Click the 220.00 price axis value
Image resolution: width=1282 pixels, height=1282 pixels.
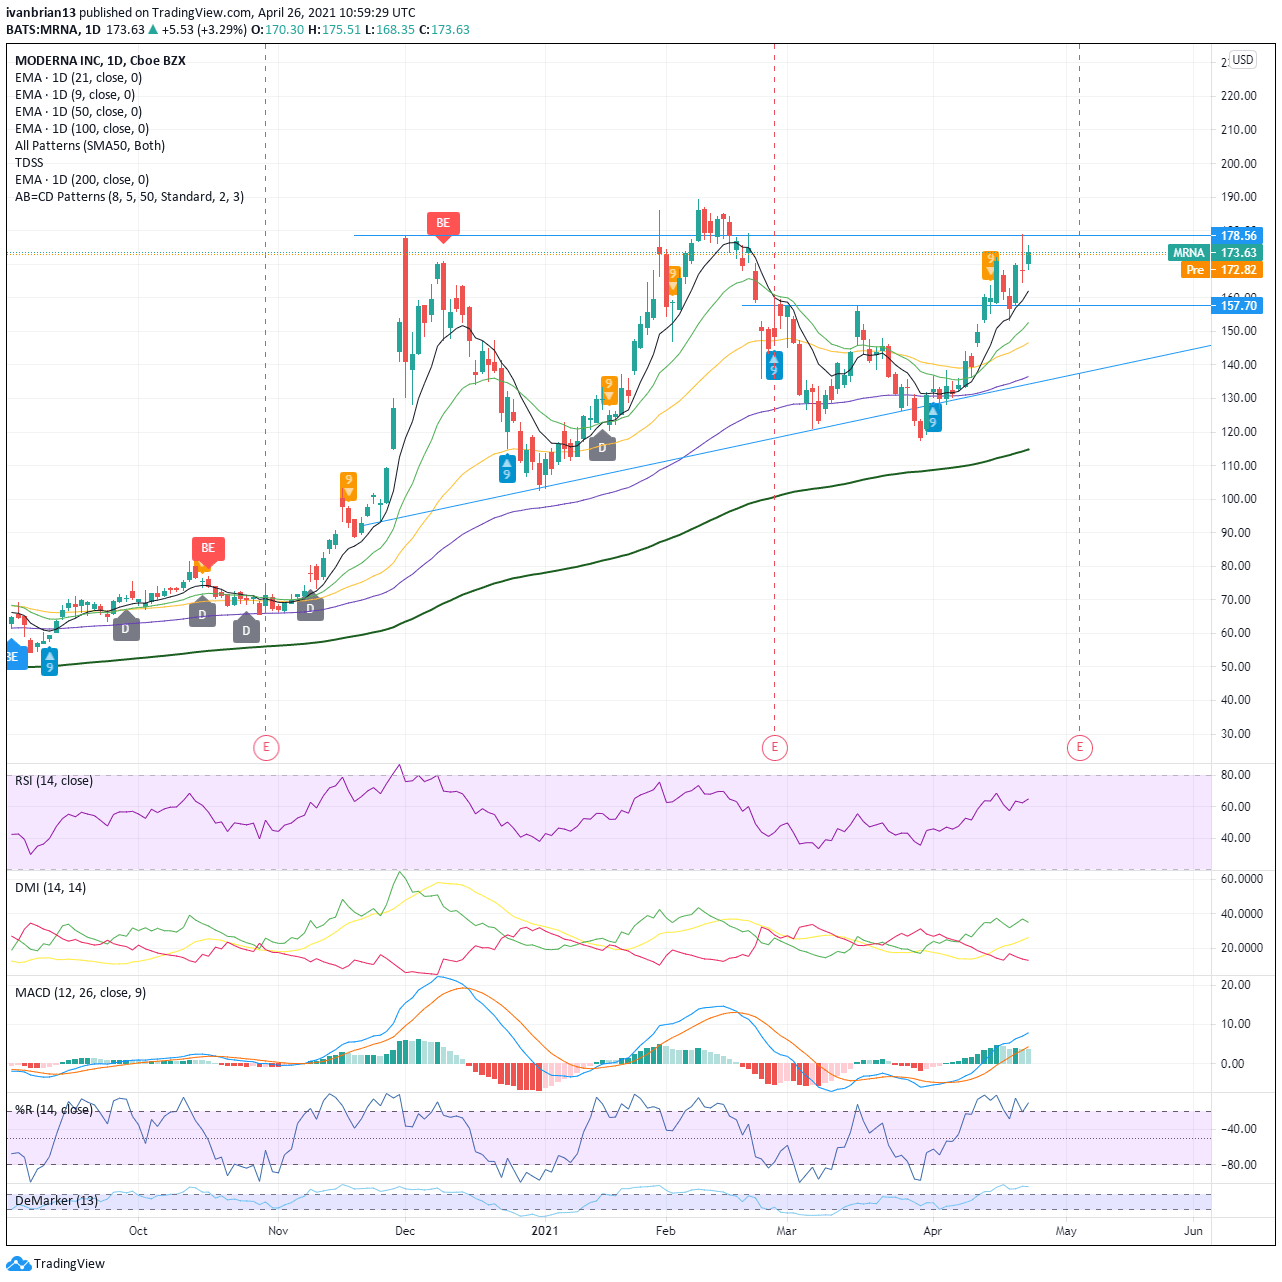tap(1239, 96)
